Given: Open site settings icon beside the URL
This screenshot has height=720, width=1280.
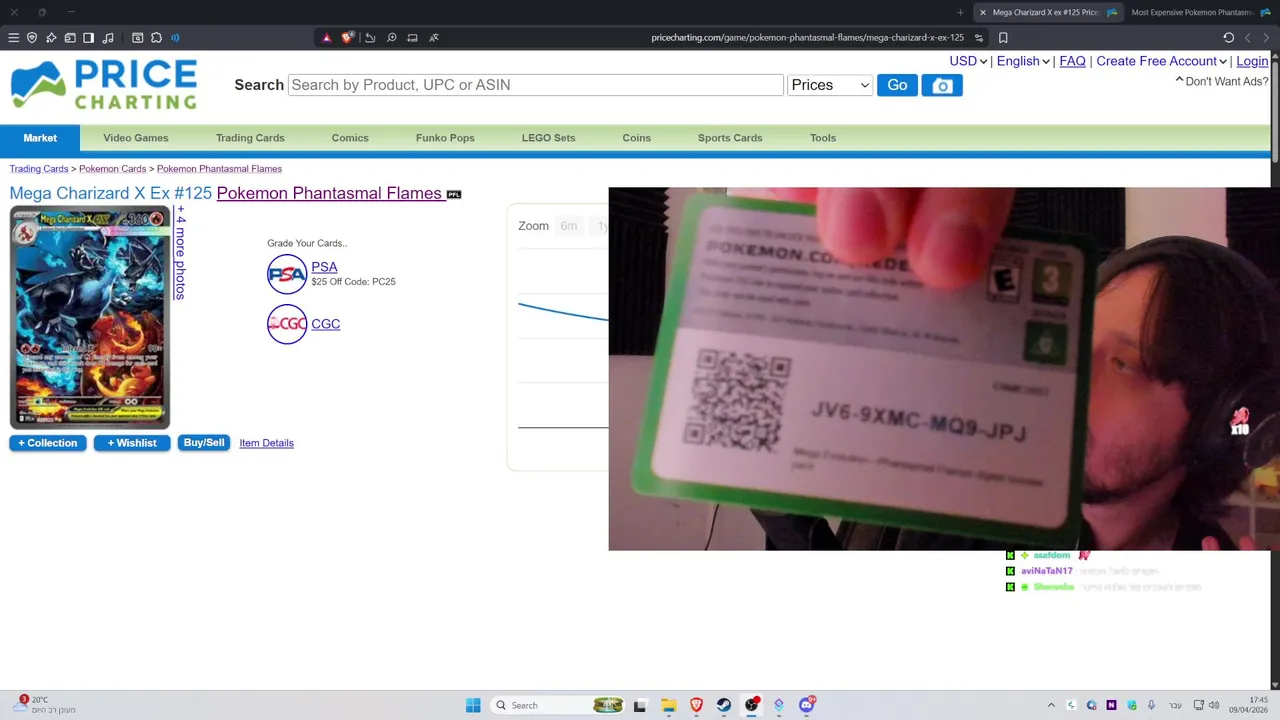Looking at the screenshot, I should 979,38.
